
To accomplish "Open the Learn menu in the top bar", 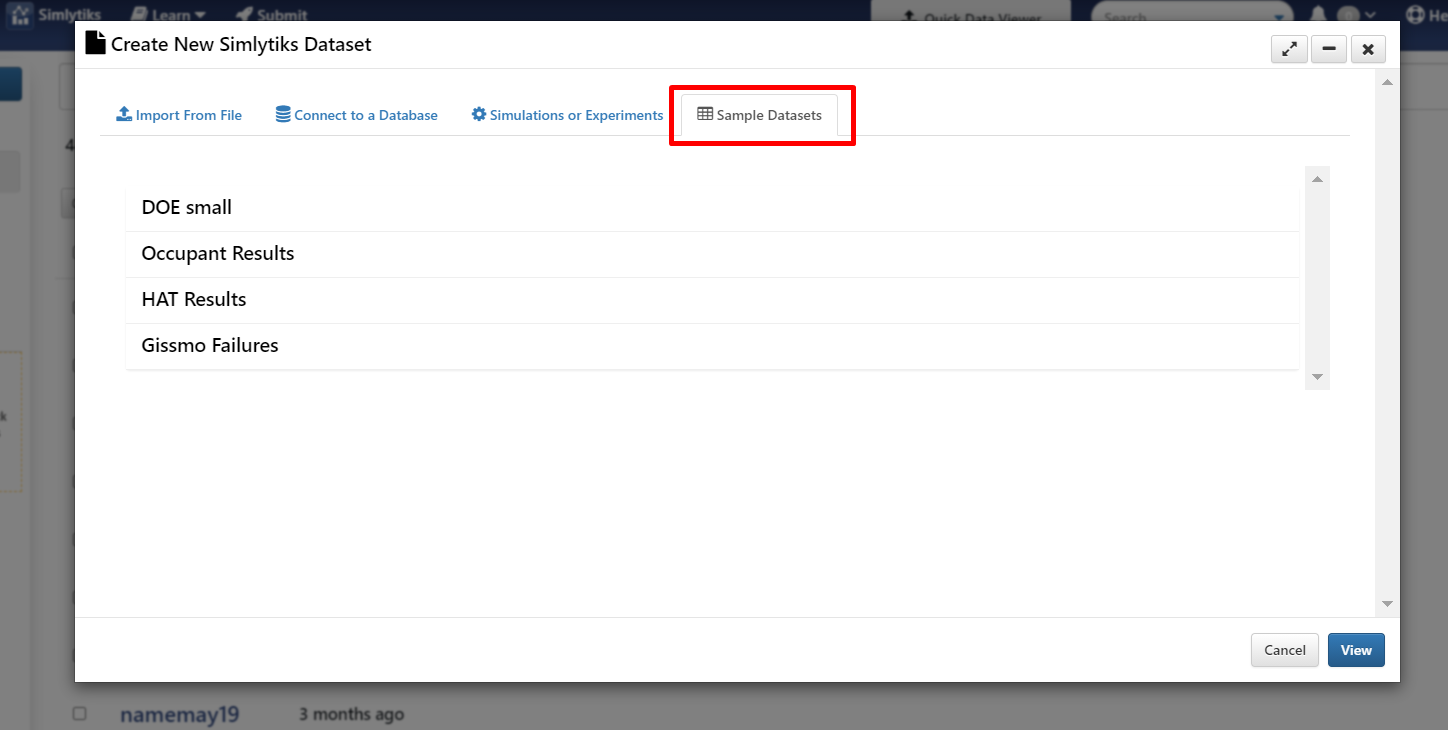I will [x=167, y=15].
